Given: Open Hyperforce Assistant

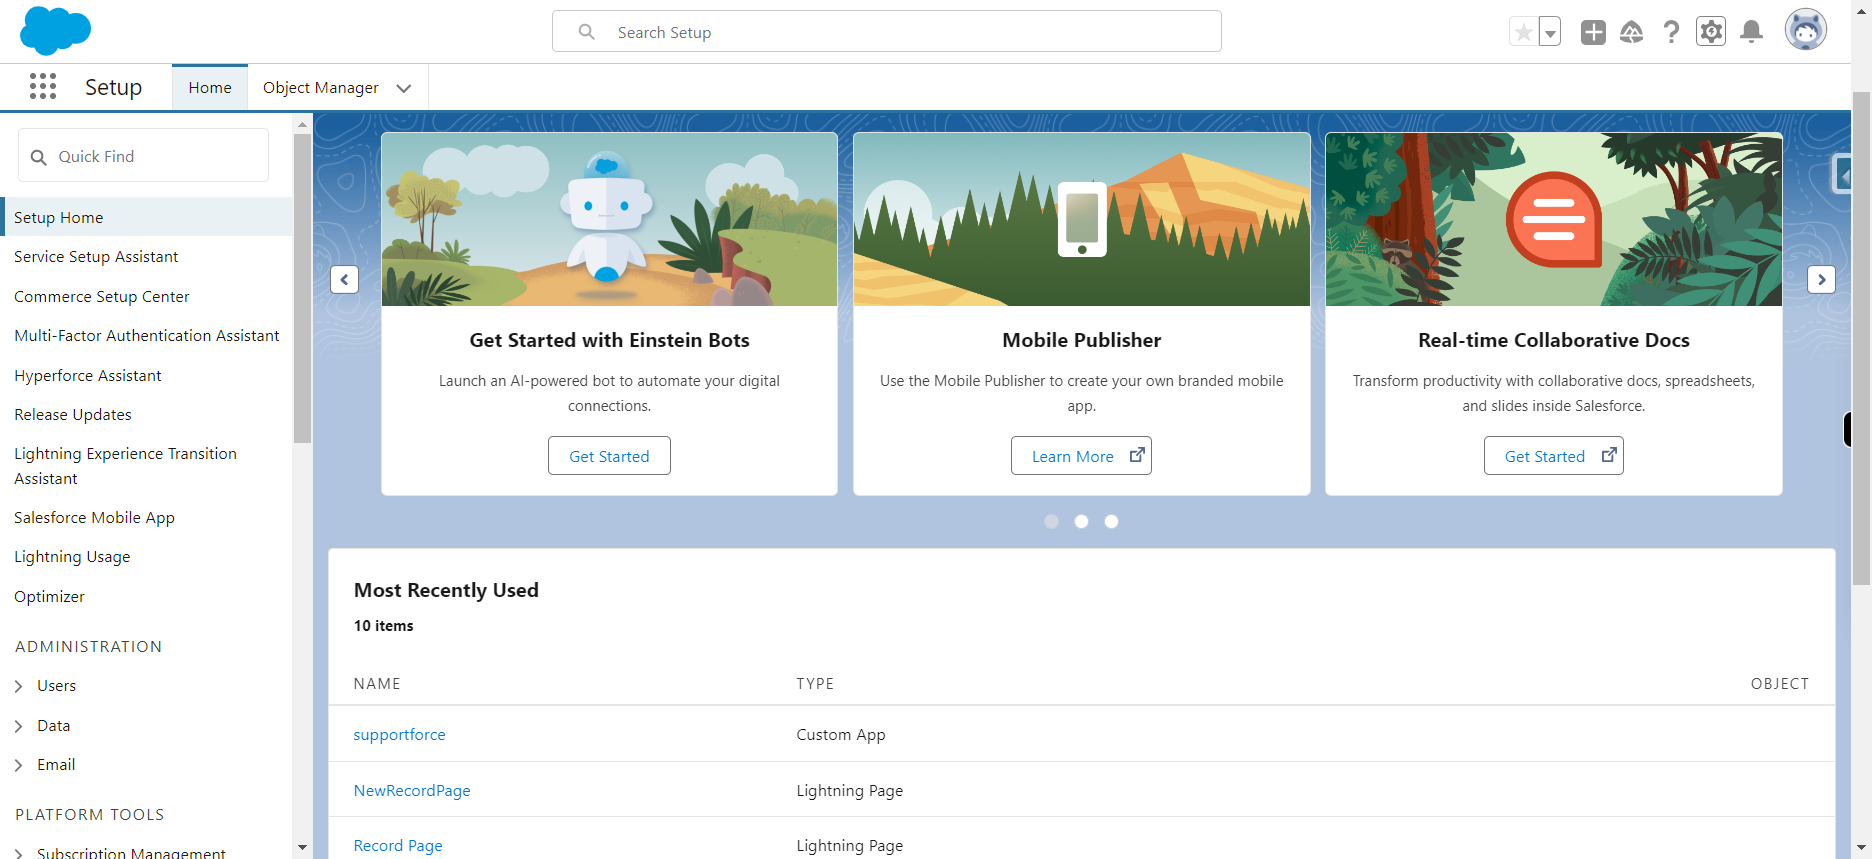Looking at the screenshot, I should coord(88,376).
